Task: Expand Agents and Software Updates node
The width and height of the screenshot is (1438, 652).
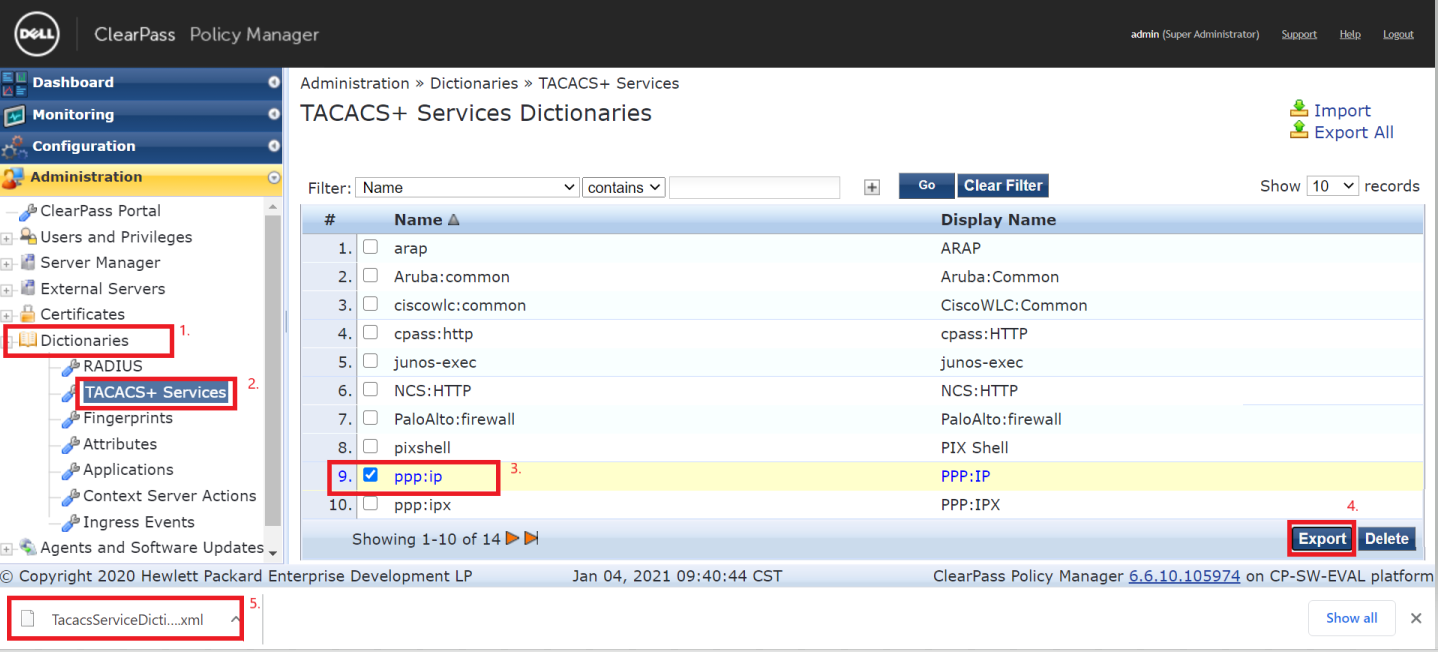Action: [x=7, y=549]
